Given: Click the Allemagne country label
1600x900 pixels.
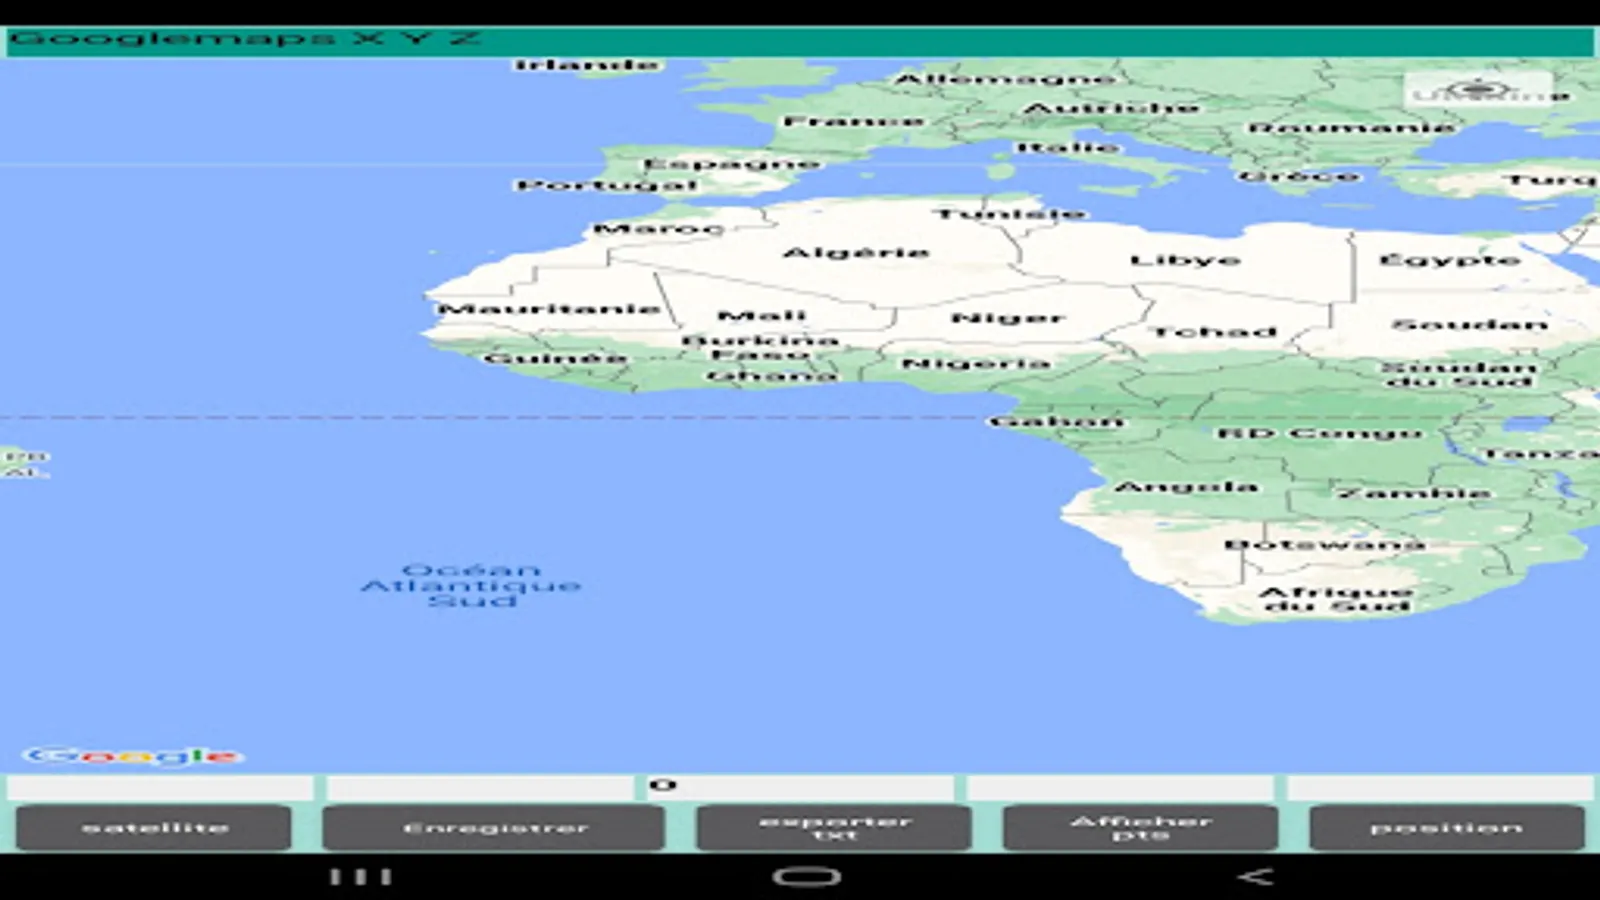Looking at the screenshot, I should [1005, 78].
